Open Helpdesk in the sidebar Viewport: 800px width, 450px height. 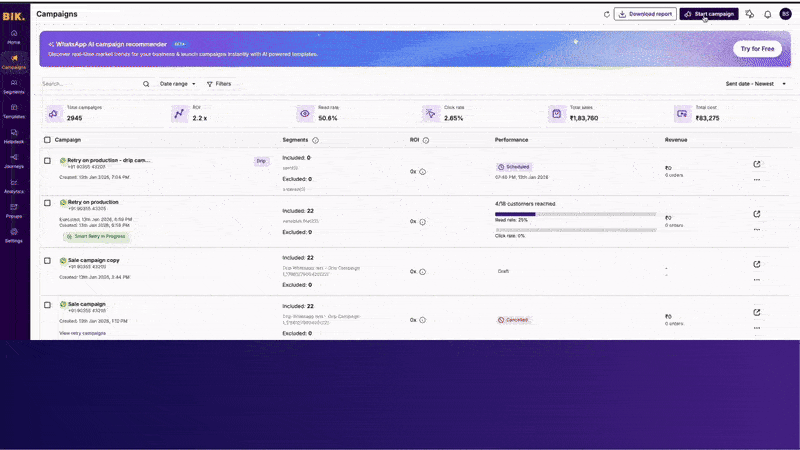(x=14, y=136)
